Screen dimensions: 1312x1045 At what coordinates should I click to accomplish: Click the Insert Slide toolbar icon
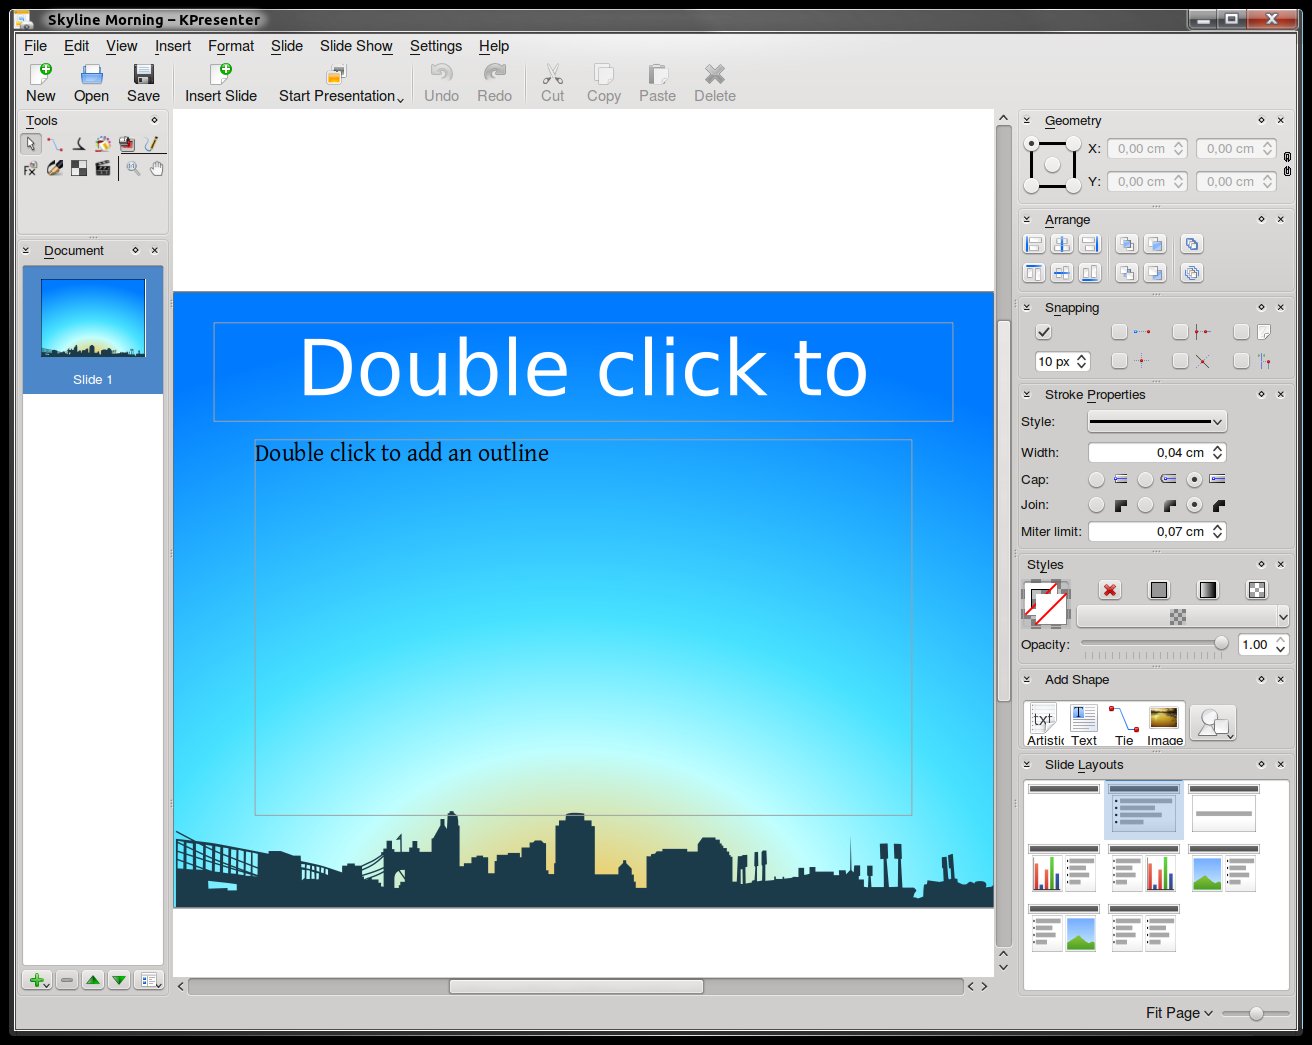(x=221, y=75)
